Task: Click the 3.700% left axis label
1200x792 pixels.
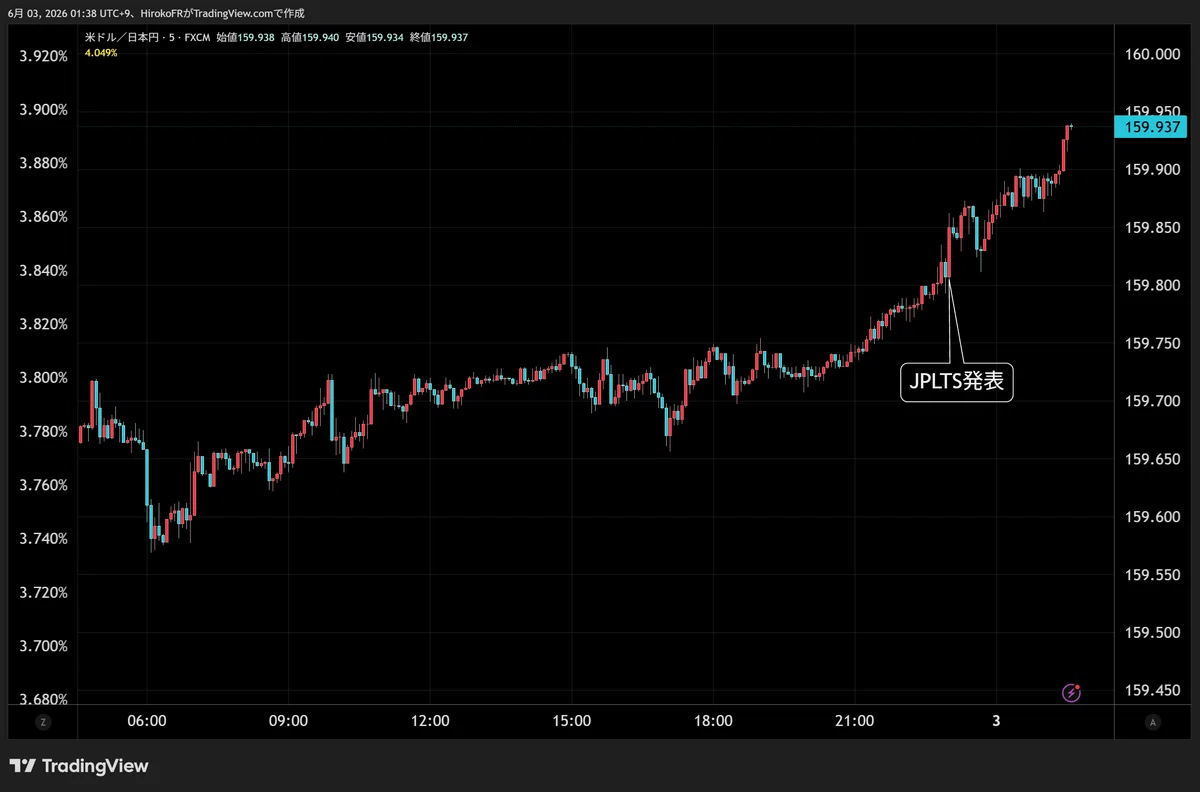Action: [44, 645]
